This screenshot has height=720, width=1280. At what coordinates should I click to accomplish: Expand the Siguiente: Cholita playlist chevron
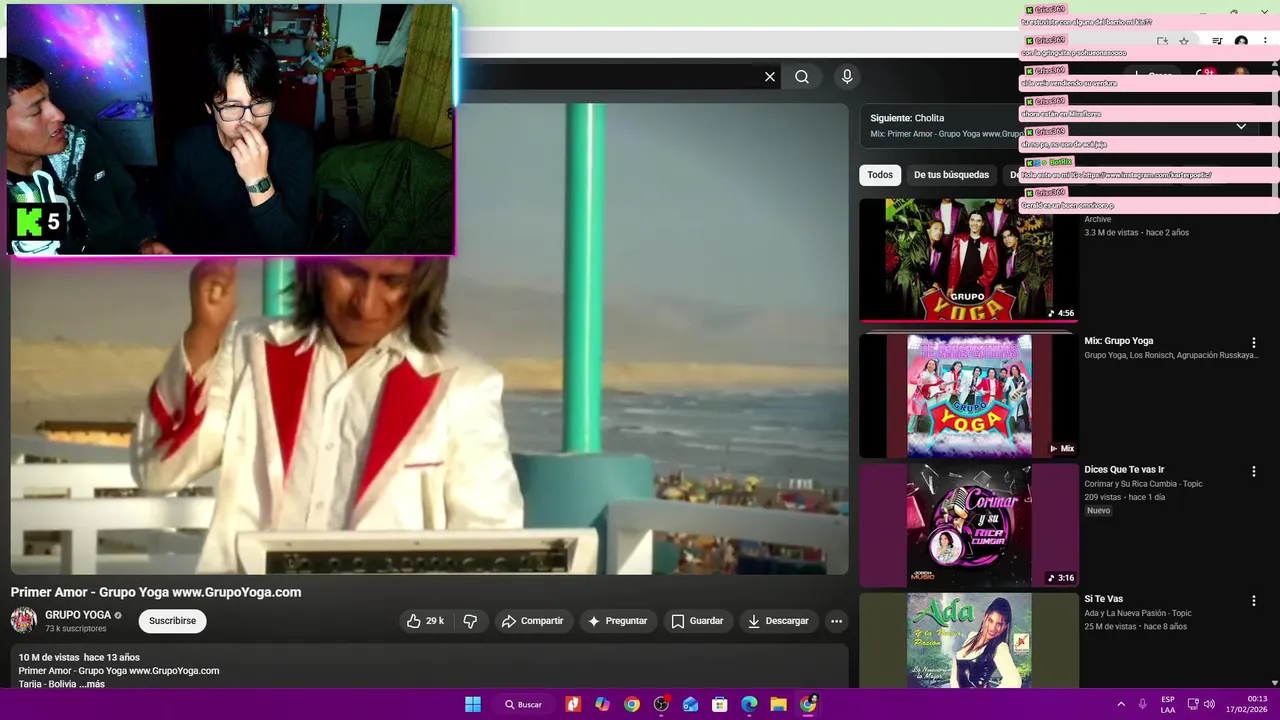tap(1241, 126)
